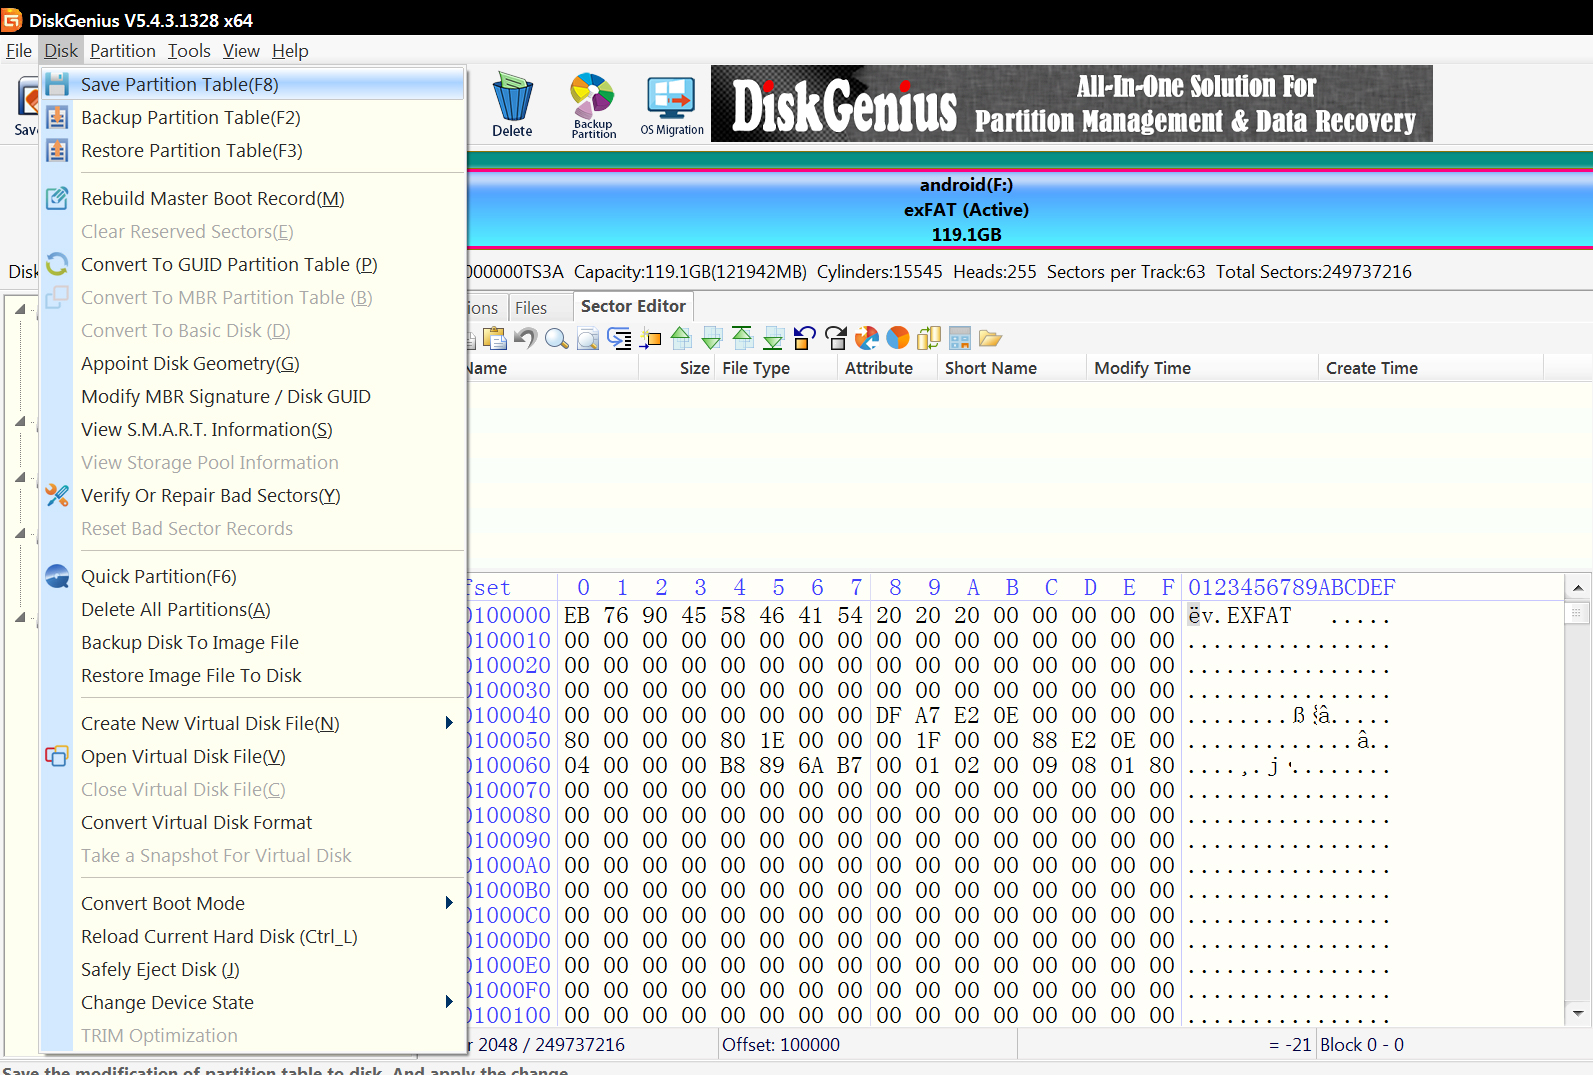Image resolution: width=1593 pixels, height=1075 pixels.
Task: Select the android(F:) exFAT partition bar
Action: (x=1030, y=209)
